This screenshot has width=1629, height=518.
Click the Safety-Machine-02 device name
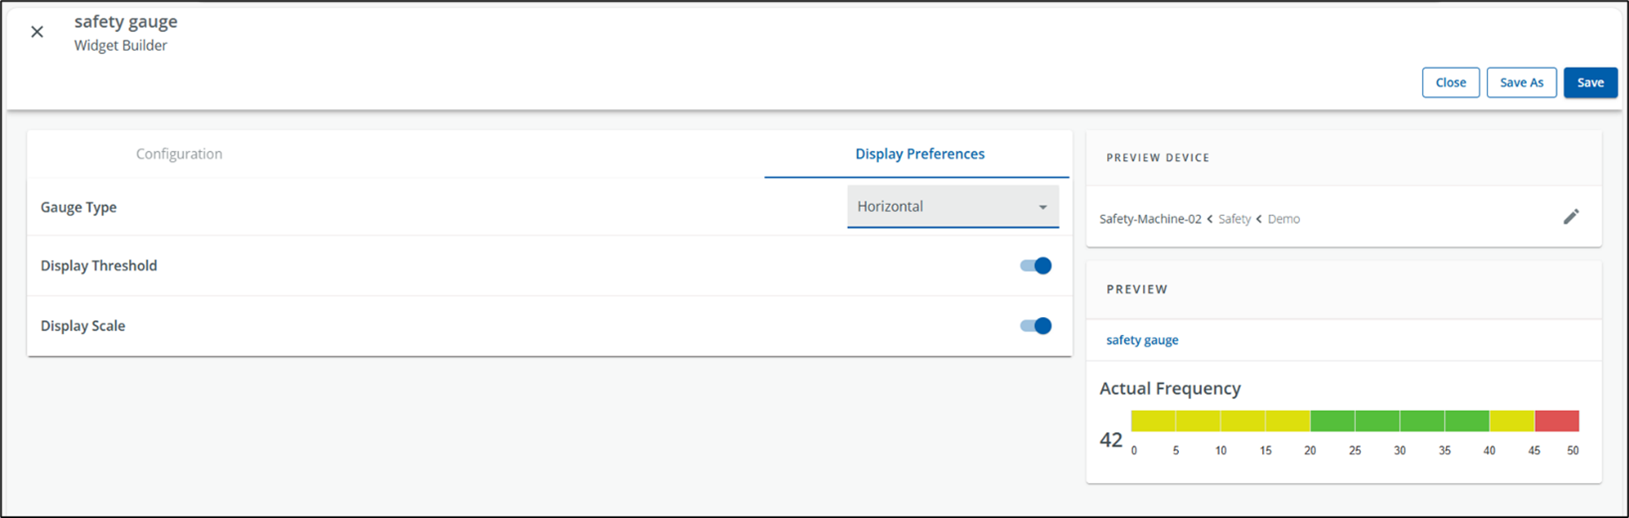(1150, 219)
